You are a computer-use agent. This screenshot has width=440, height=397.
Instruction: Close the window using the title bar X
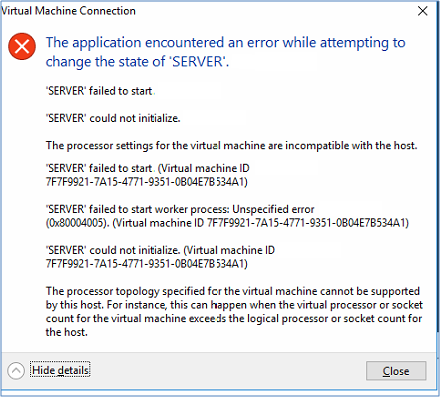click(x=423, y=11)
